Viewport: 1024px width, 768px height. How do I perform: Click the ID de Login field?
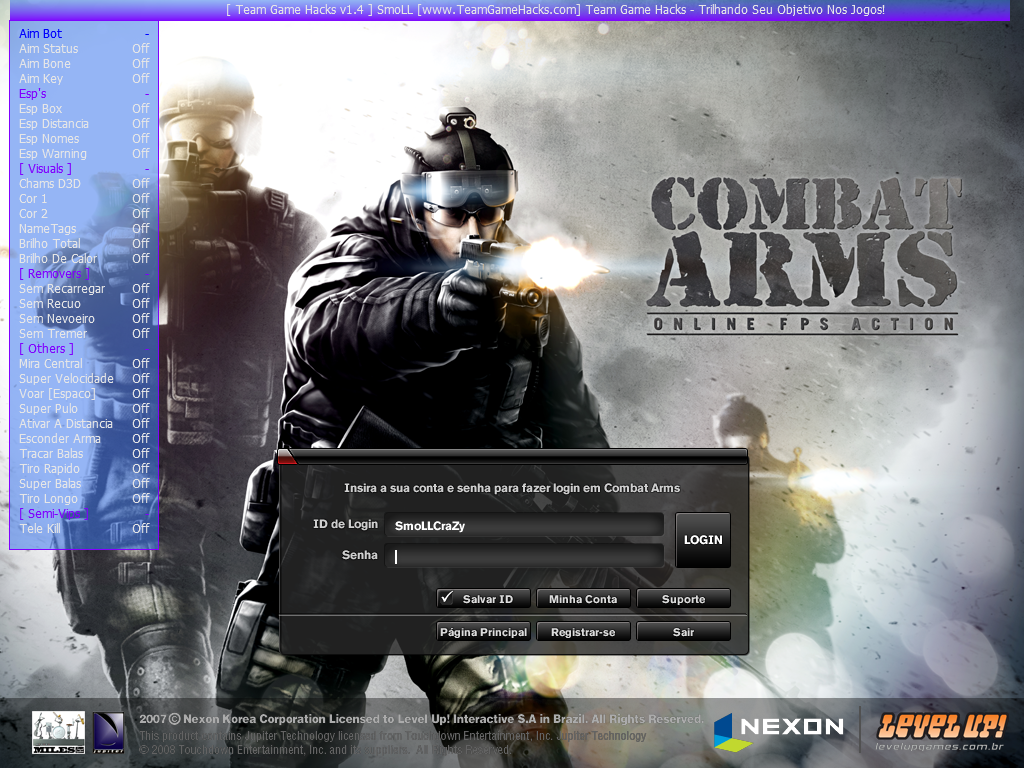[x=524, y=525]
